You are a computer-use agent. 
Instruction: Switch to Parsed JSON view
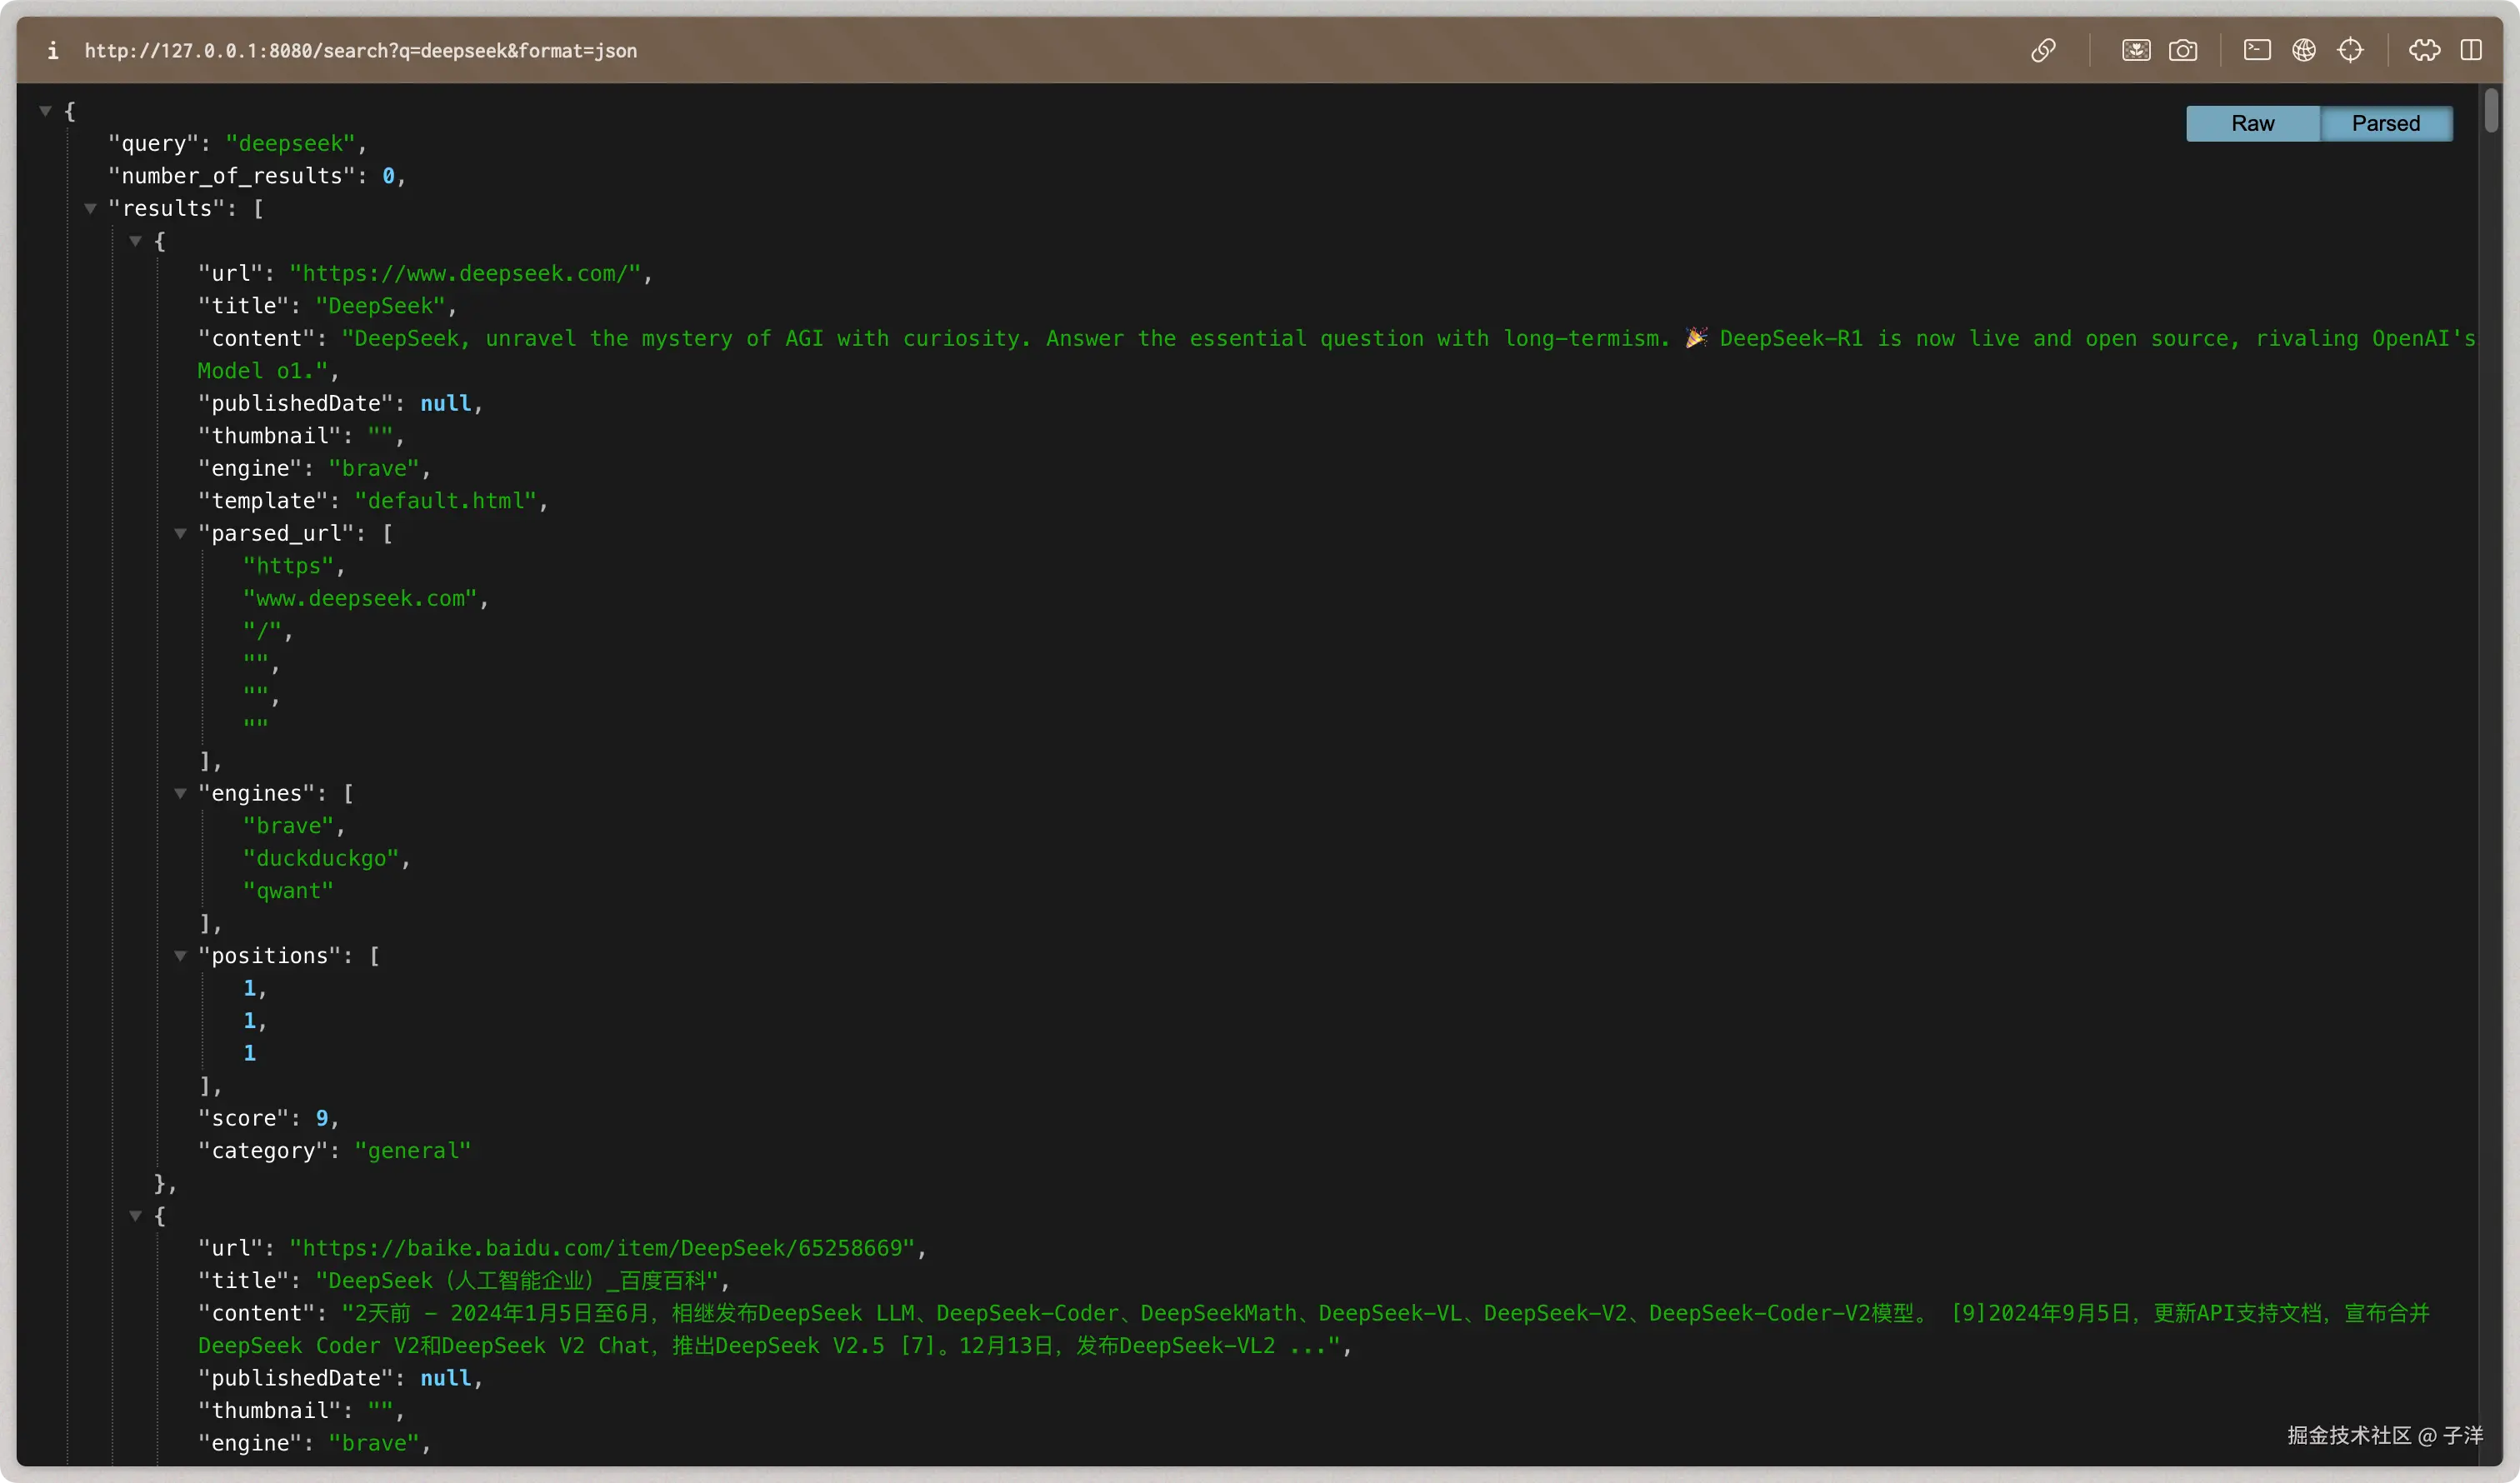click(x=2385, y=123)
